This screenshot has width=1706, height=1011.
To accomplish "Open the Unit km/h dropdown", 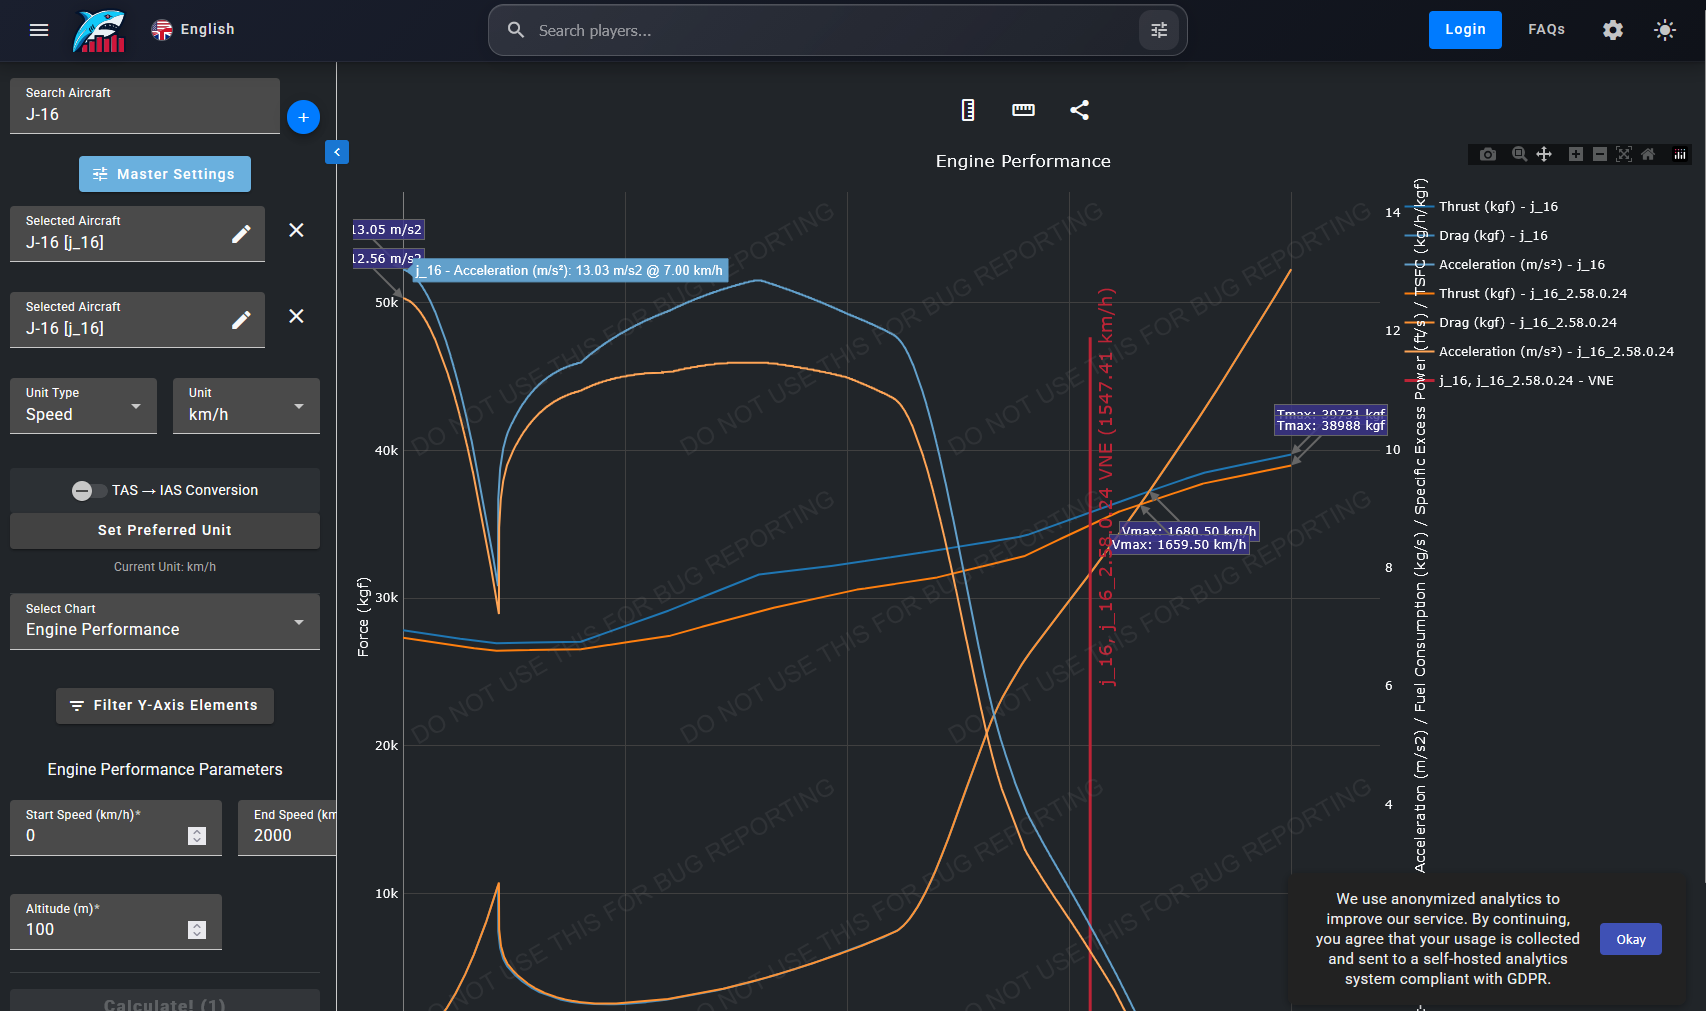I will tap(246, 406).
